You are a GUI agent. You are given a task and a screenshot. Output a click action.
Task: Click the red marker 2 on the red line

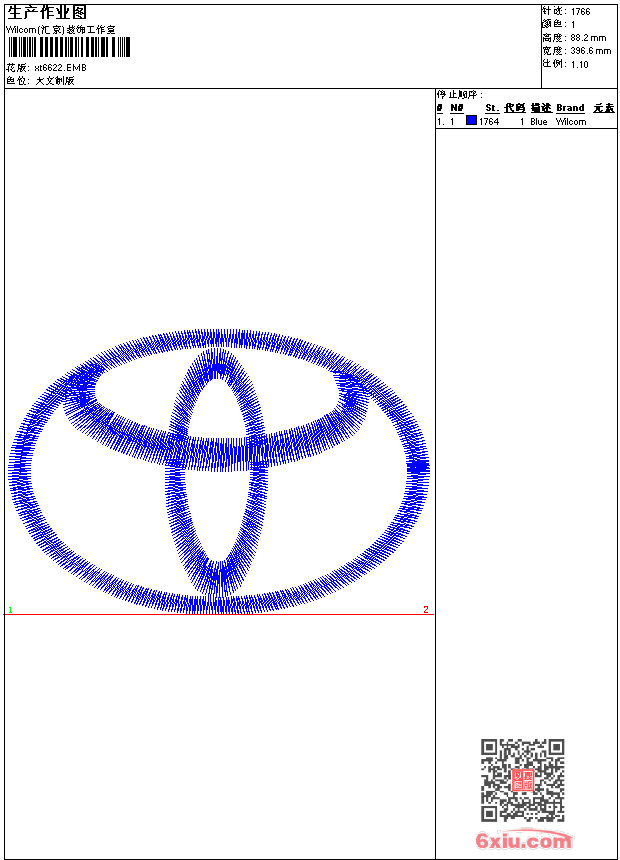point(425,609)
